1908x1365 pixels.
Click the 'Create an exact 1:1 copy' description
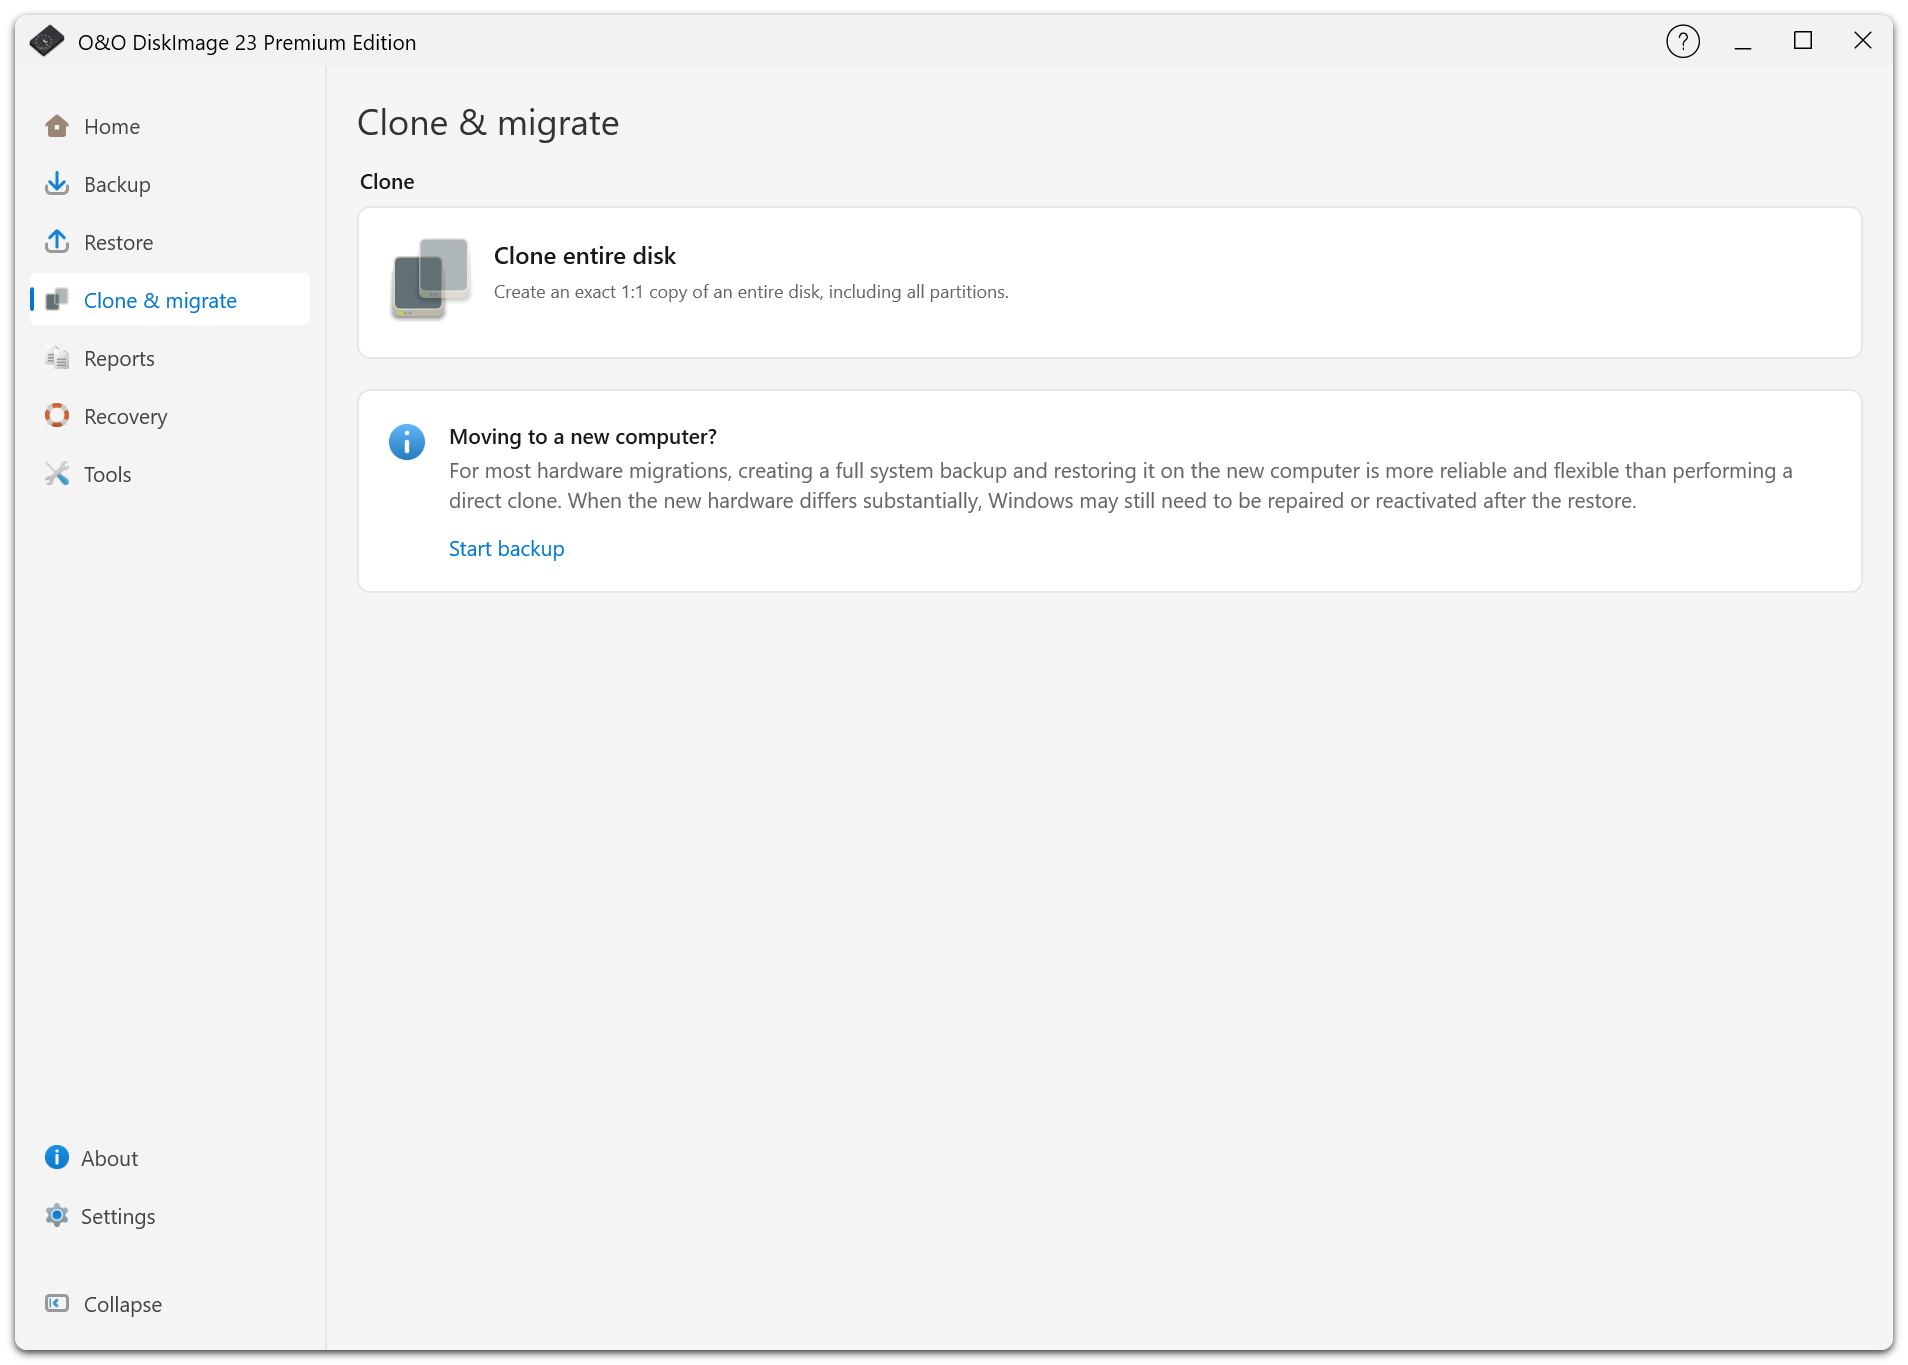(751, 292)
